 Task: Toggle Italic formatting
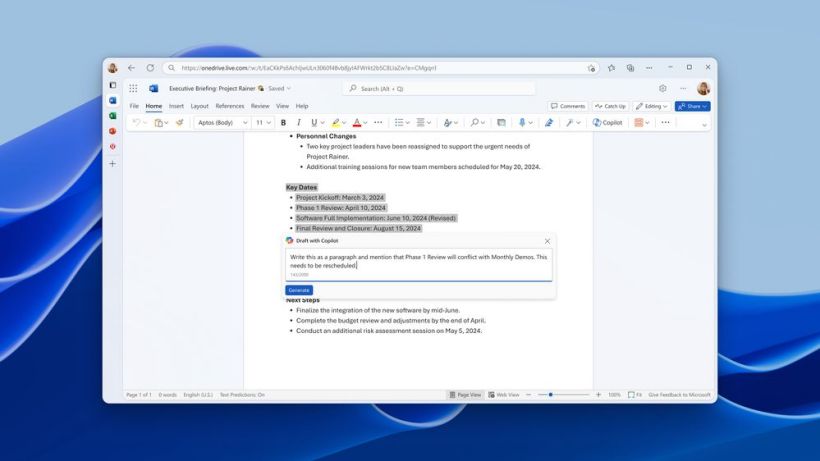point(299,122)
